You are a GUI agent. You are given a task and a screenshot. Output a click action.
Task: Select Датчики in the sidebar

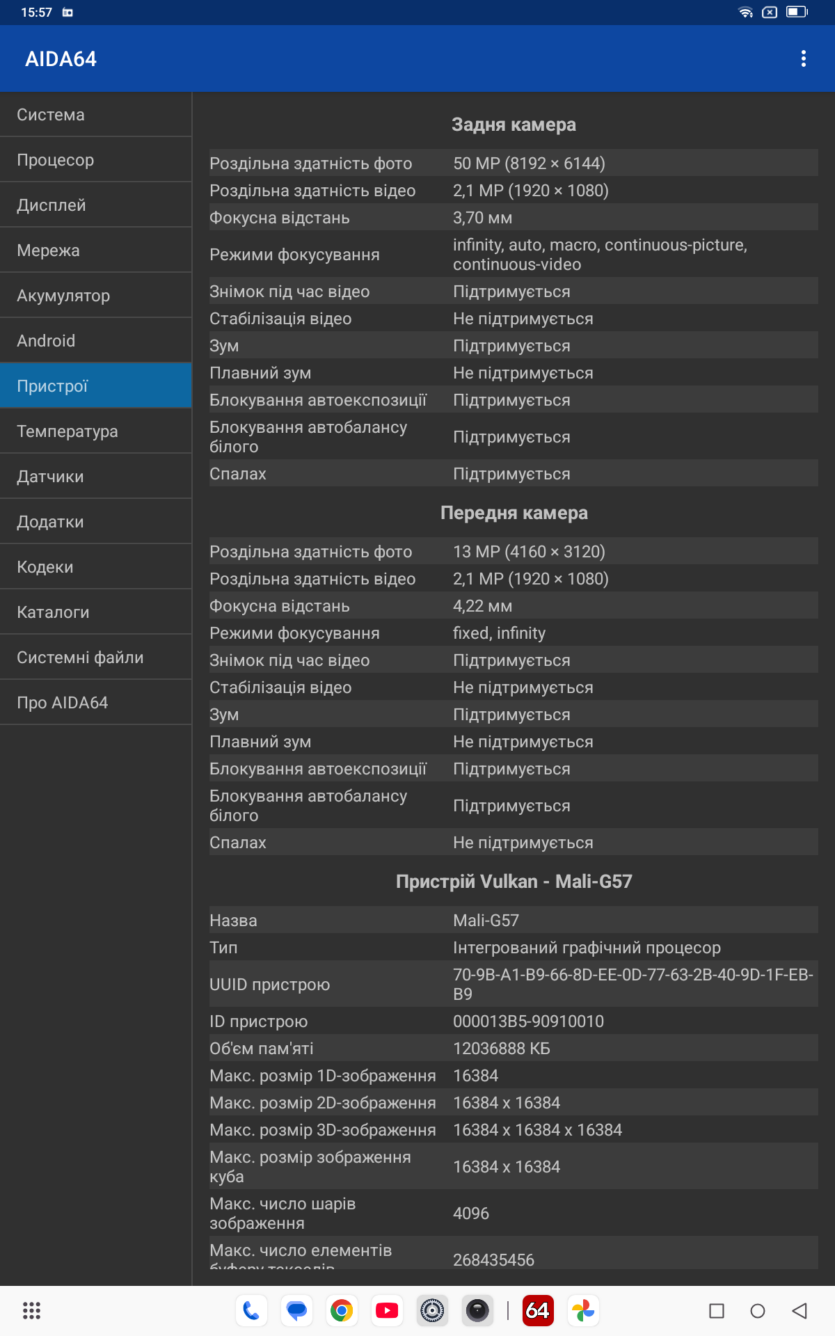[x=96, y=477]
